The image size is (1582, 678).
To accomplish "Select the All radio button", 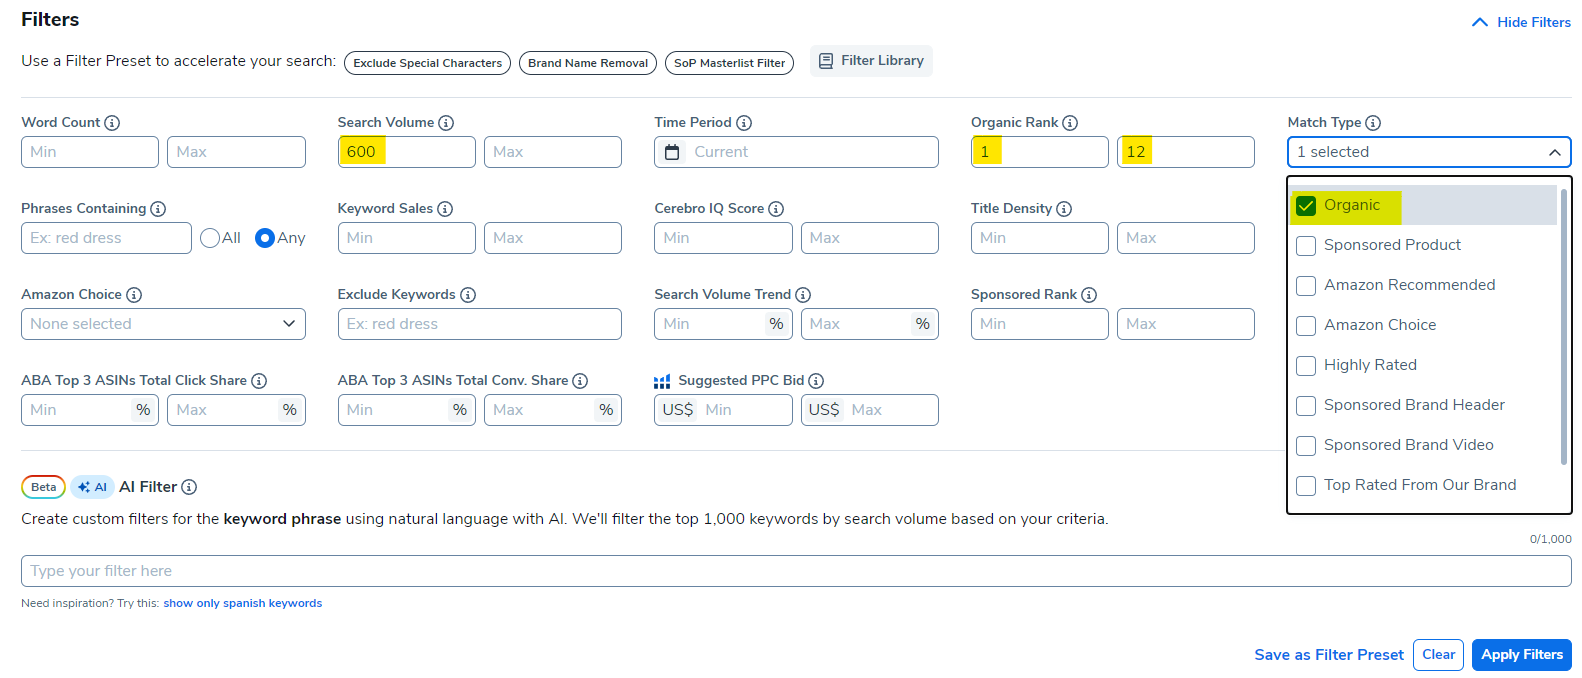I will [210, 238].
